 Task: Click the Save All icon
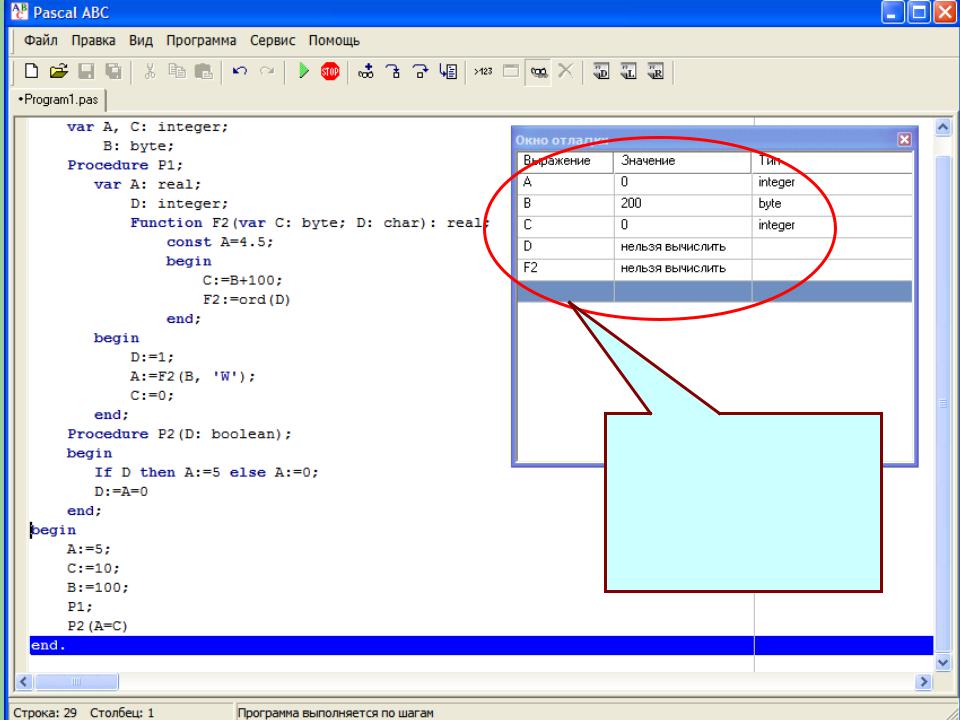click(113, 72)
